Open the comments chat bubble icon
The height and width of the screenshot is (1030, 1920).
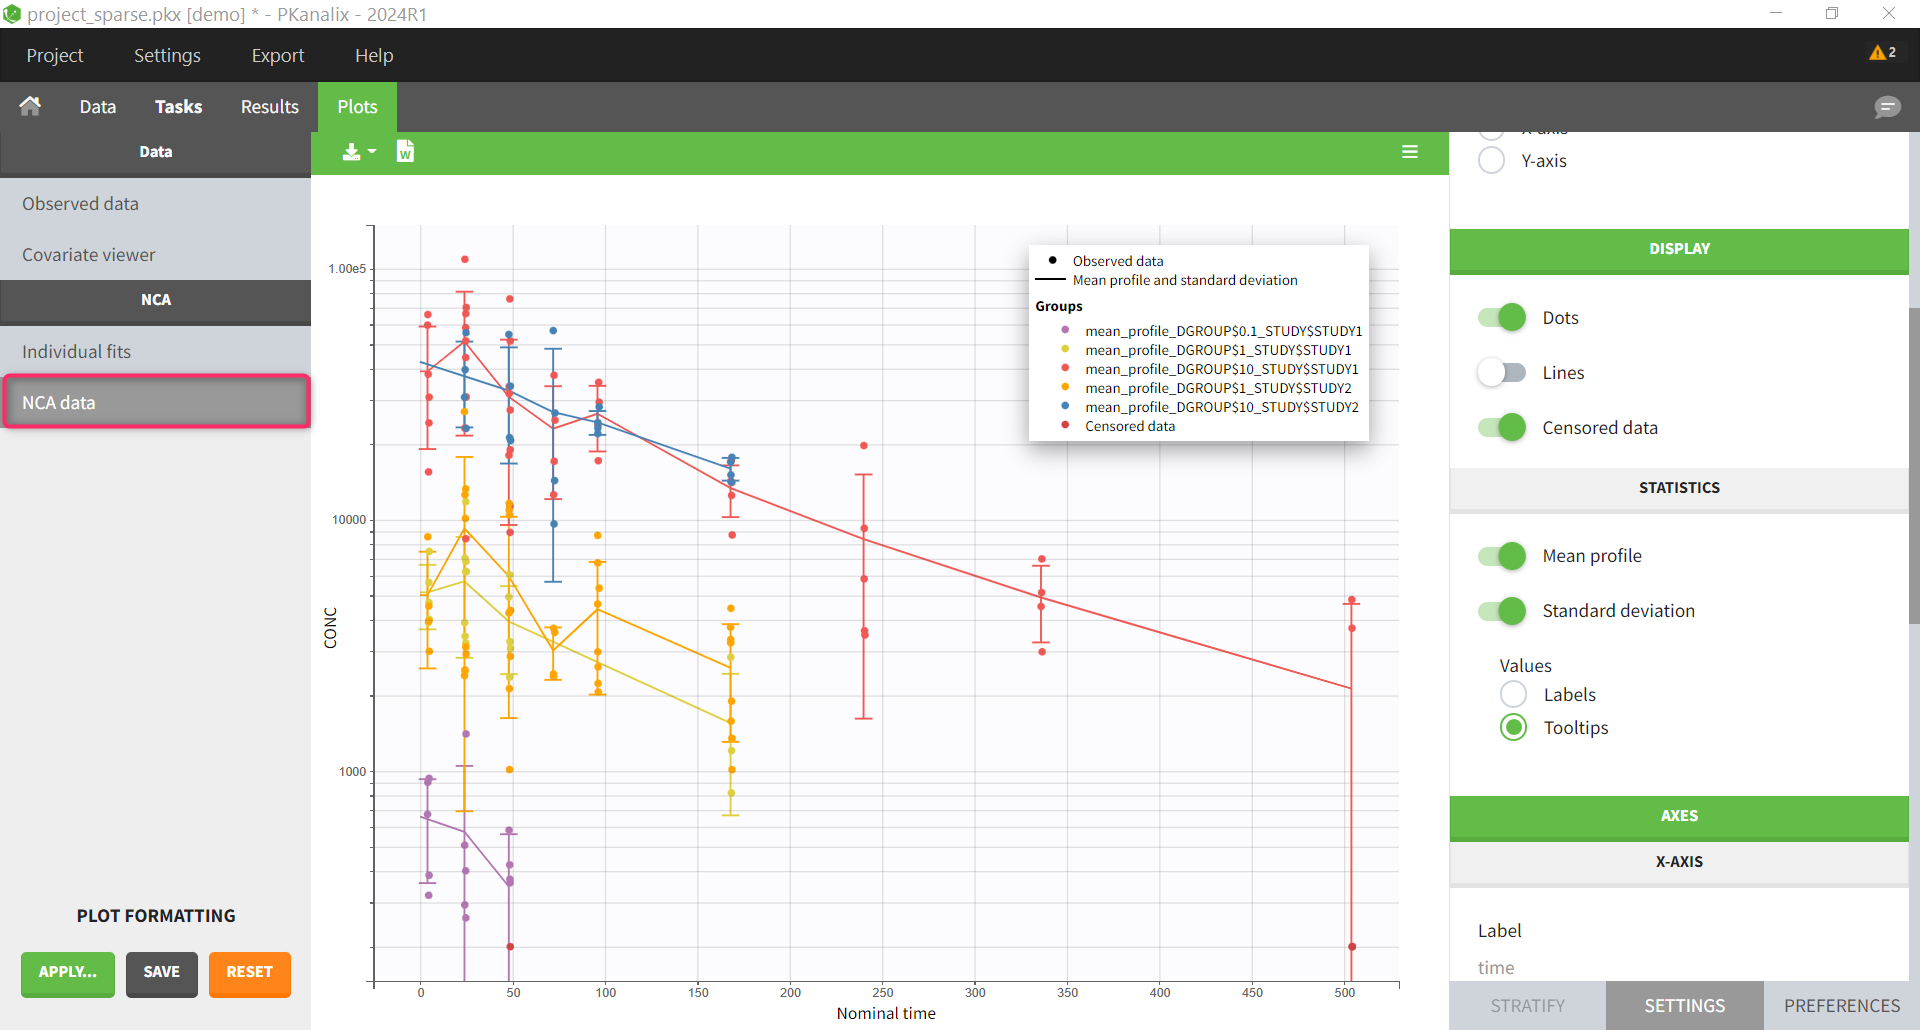1886,107
